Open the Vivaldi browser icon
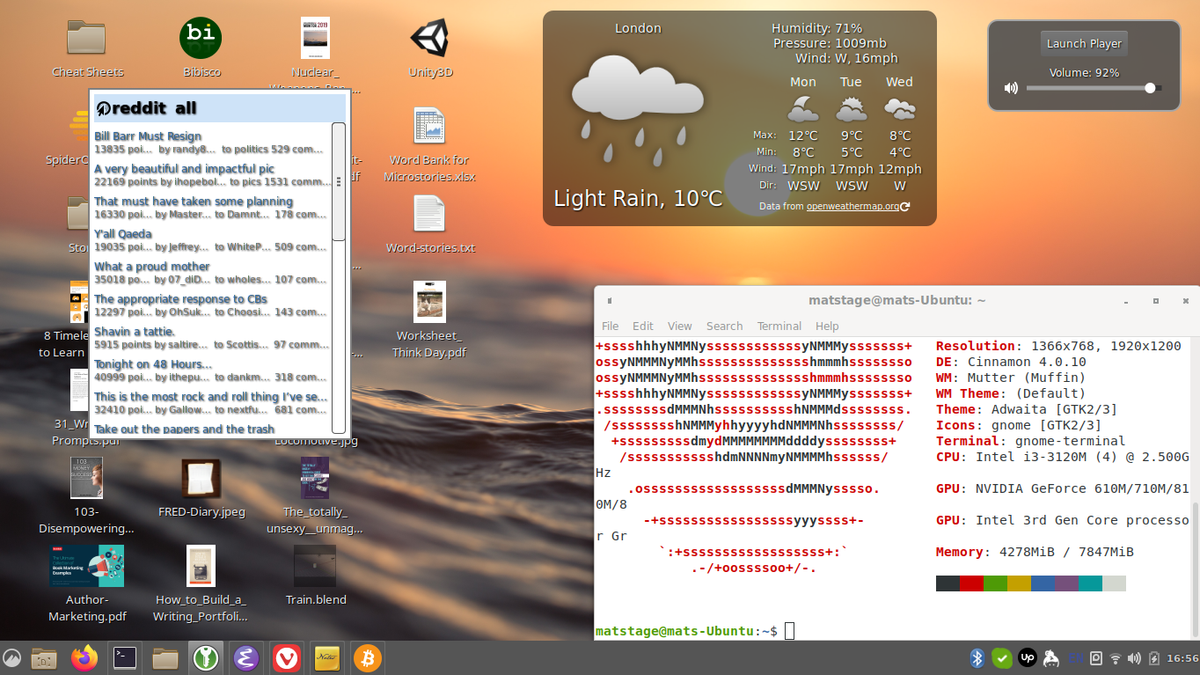 (286, 658)
